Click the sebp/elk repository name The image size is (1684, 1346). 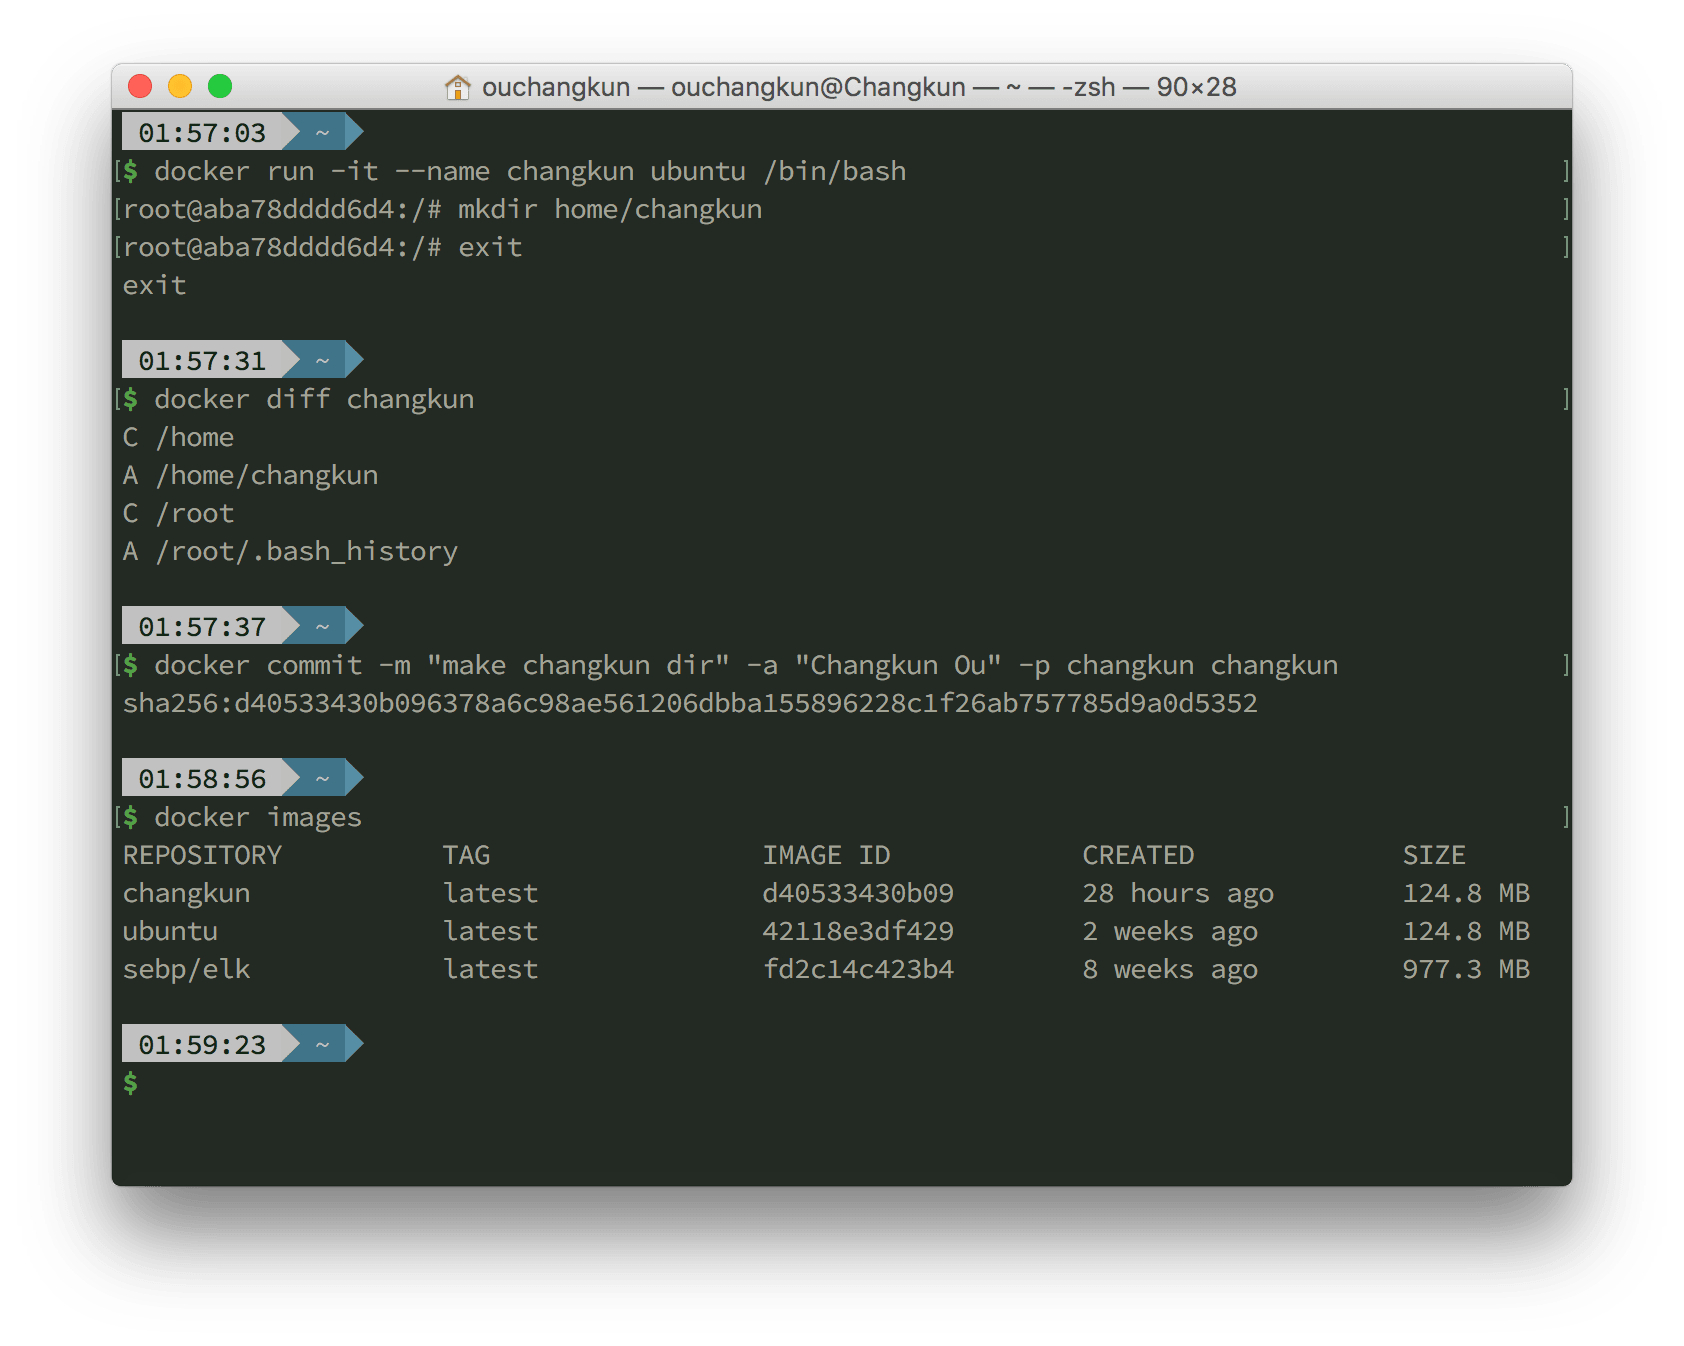186,970
